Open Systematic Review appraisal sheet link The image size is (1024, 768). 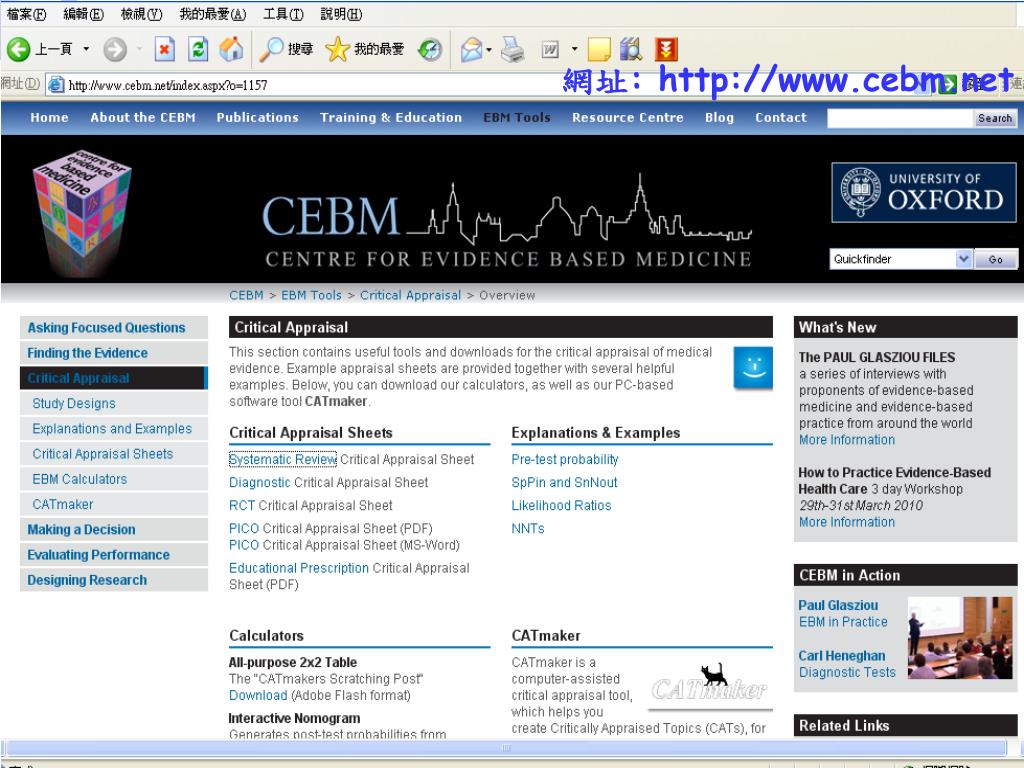point(283,459)
